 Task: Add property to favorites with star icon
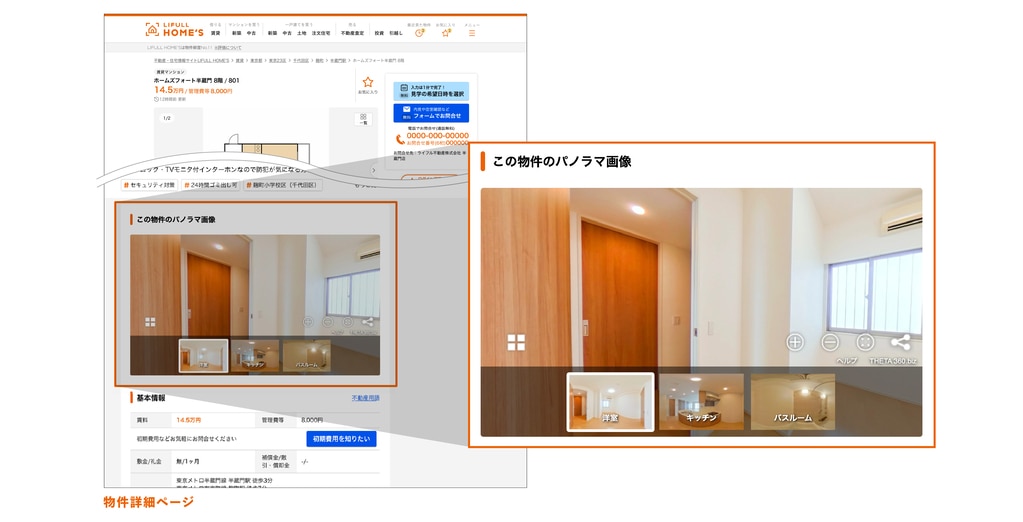click(x=368, y=84)
